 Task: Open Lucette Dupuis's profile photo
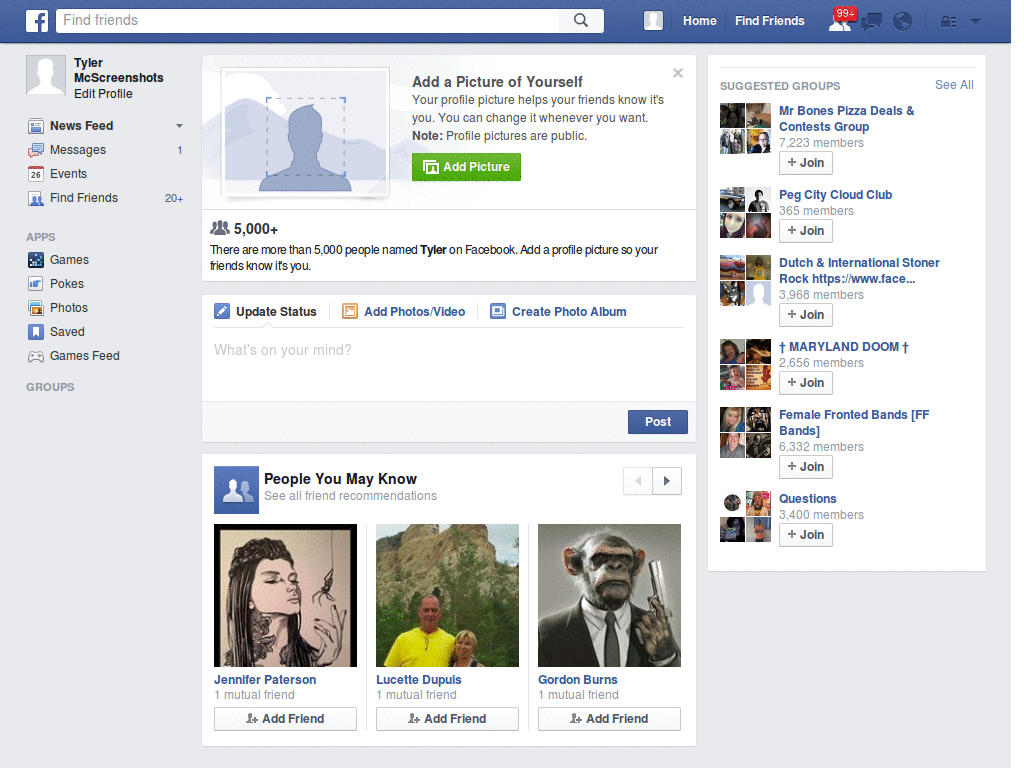pos(447,596)
